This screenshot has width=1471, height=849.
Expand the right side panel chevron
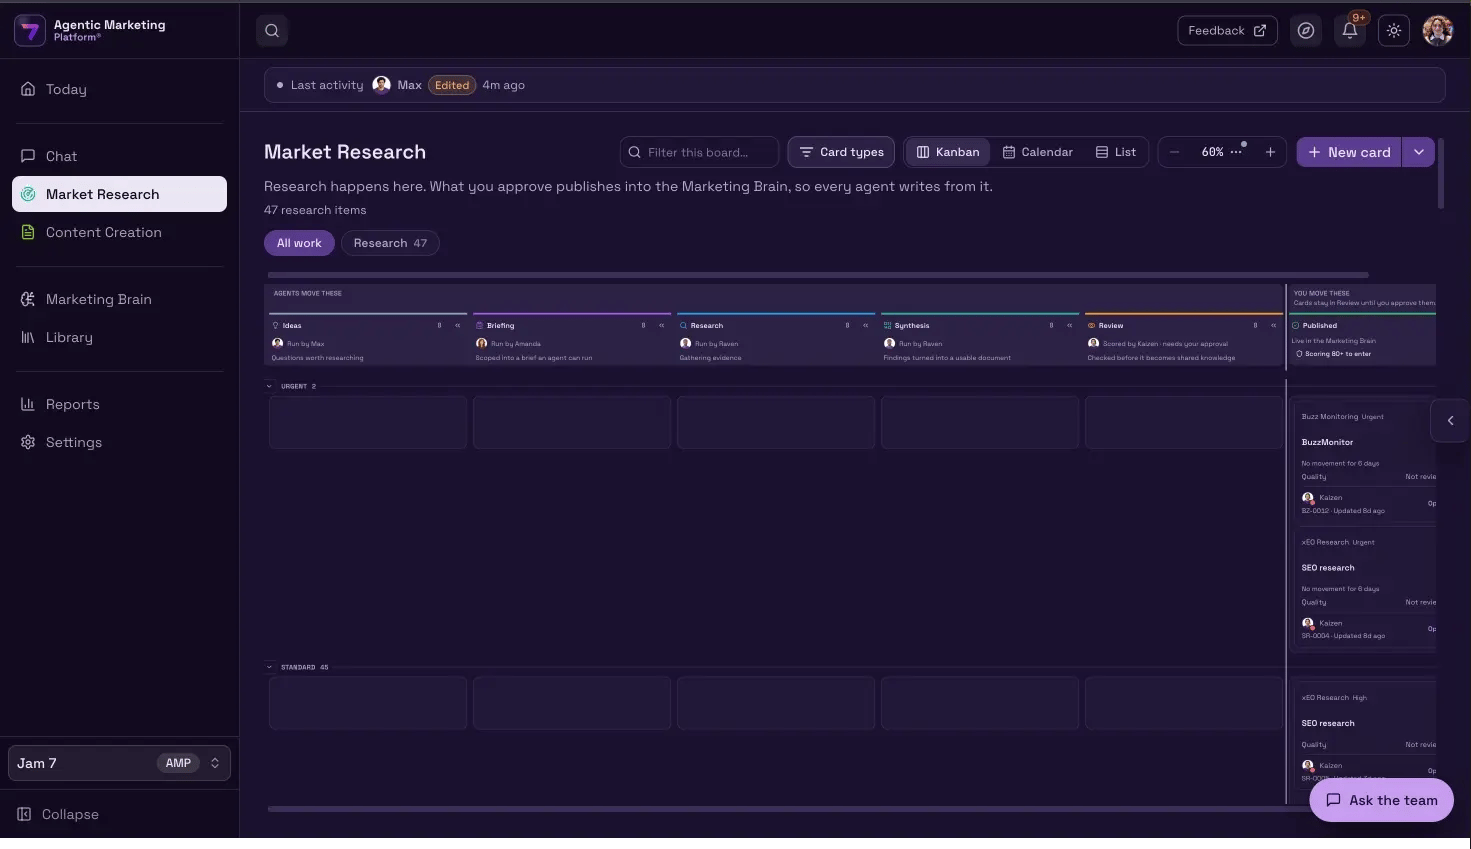(1450, 421)
